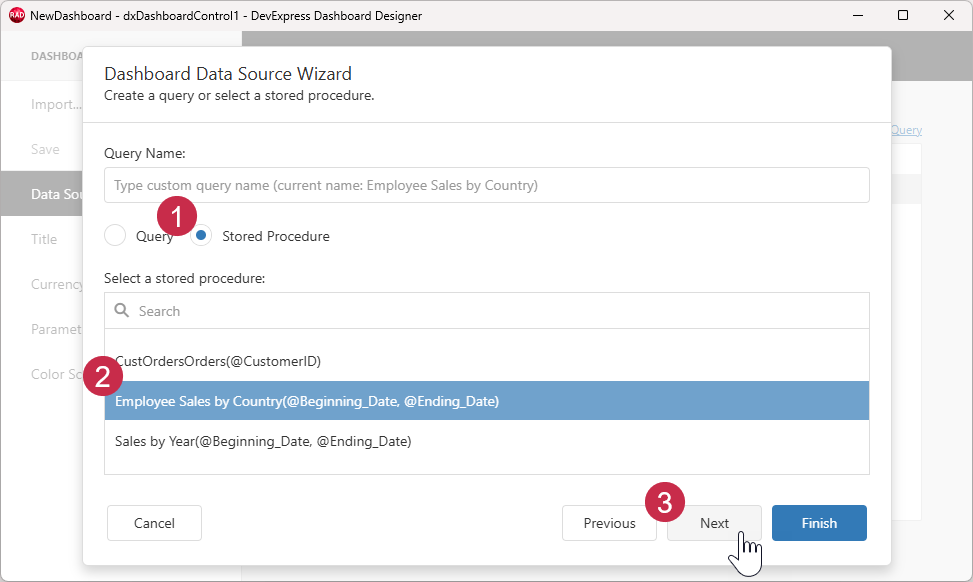Open the Import menu item behind the wizard
Screen dimensions: 973x582
tap(56, 104)
